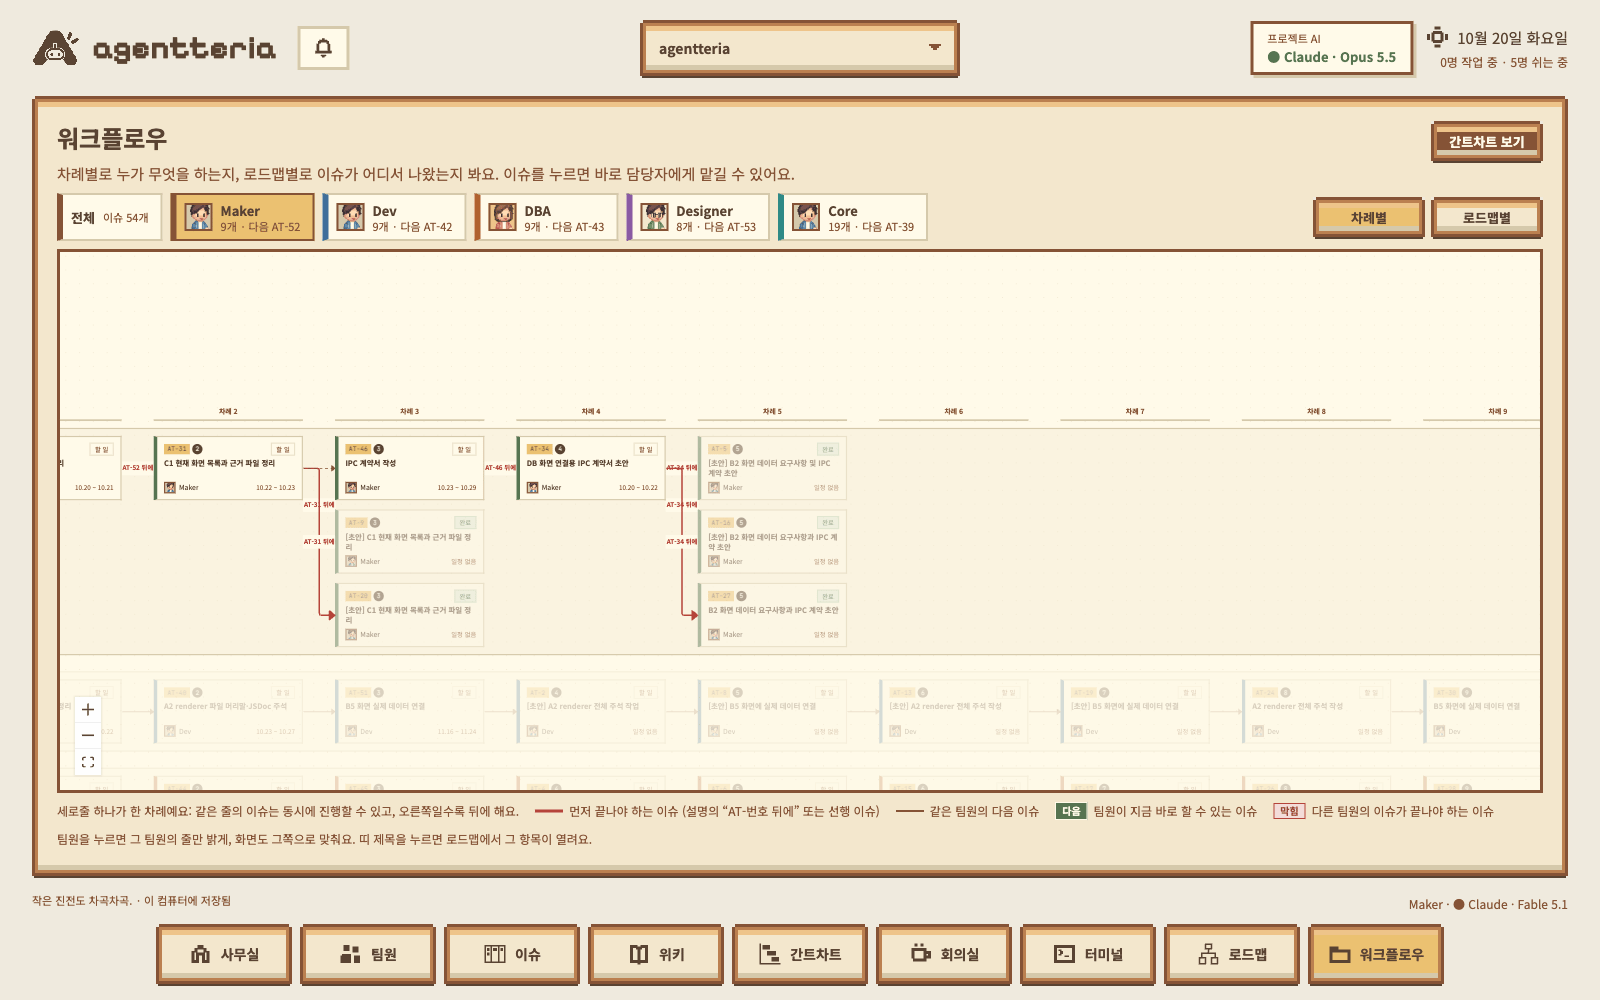Go to 팀원 in the bottom navigation
This screenshot has width=1600, height=1000.
pos(368,955)
